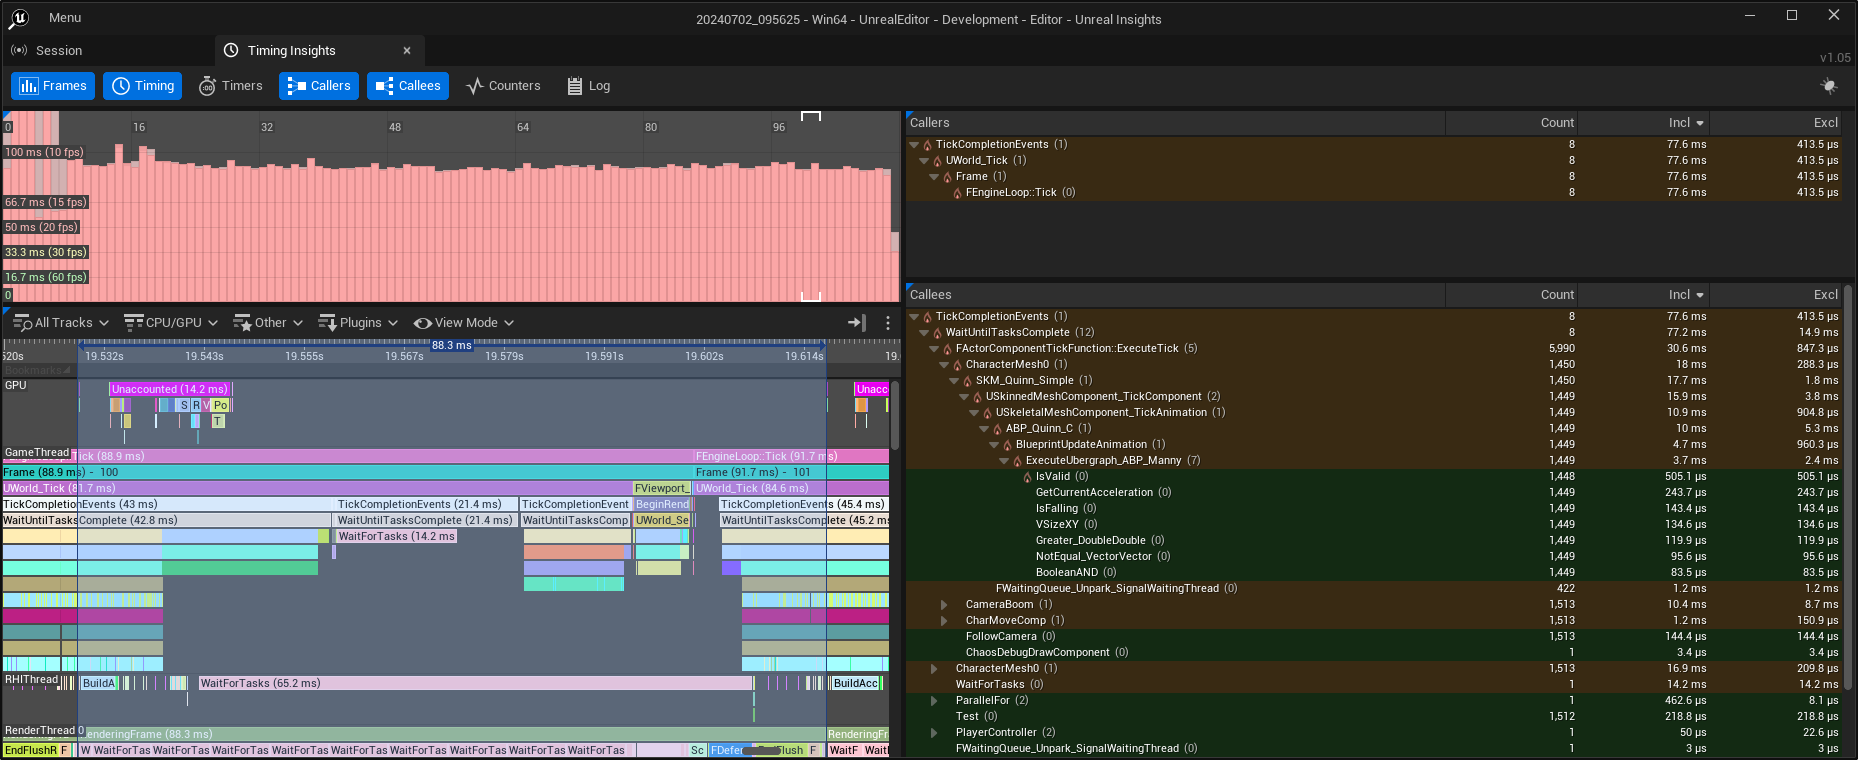
Task: Open the timing view options kebab menu
Action: [887, 322]
